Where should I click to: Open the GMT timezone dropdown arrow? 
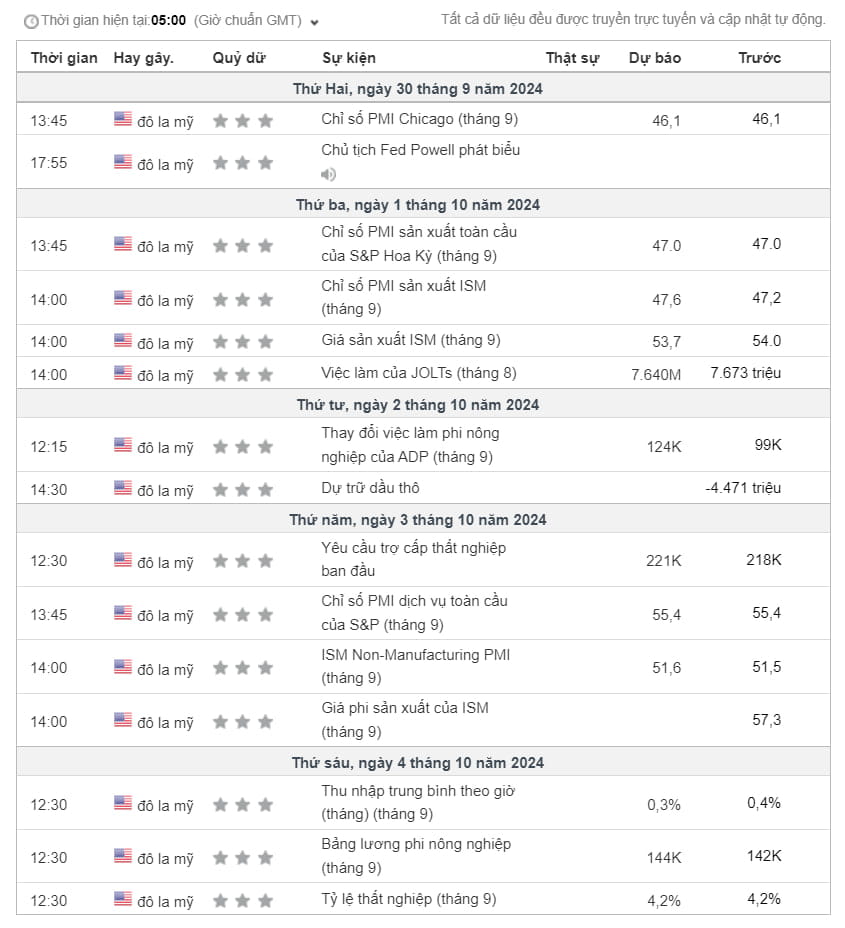coord(315,22)
